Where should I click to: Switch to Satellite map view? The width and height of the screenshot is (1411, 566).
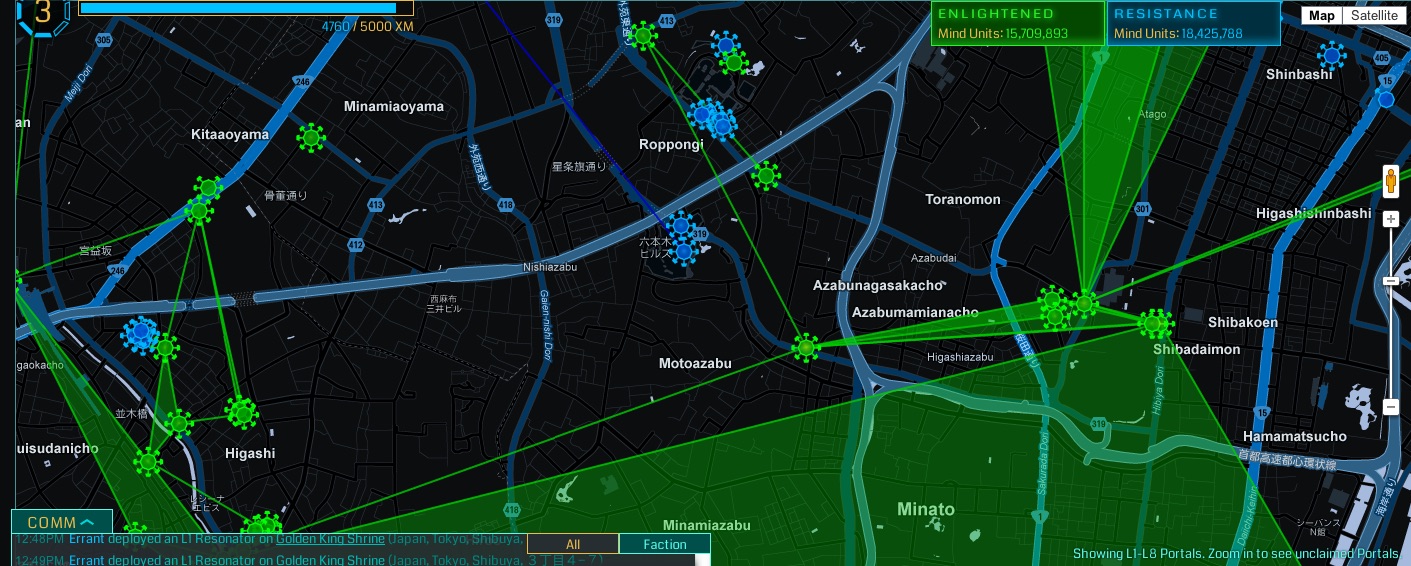1373,15
